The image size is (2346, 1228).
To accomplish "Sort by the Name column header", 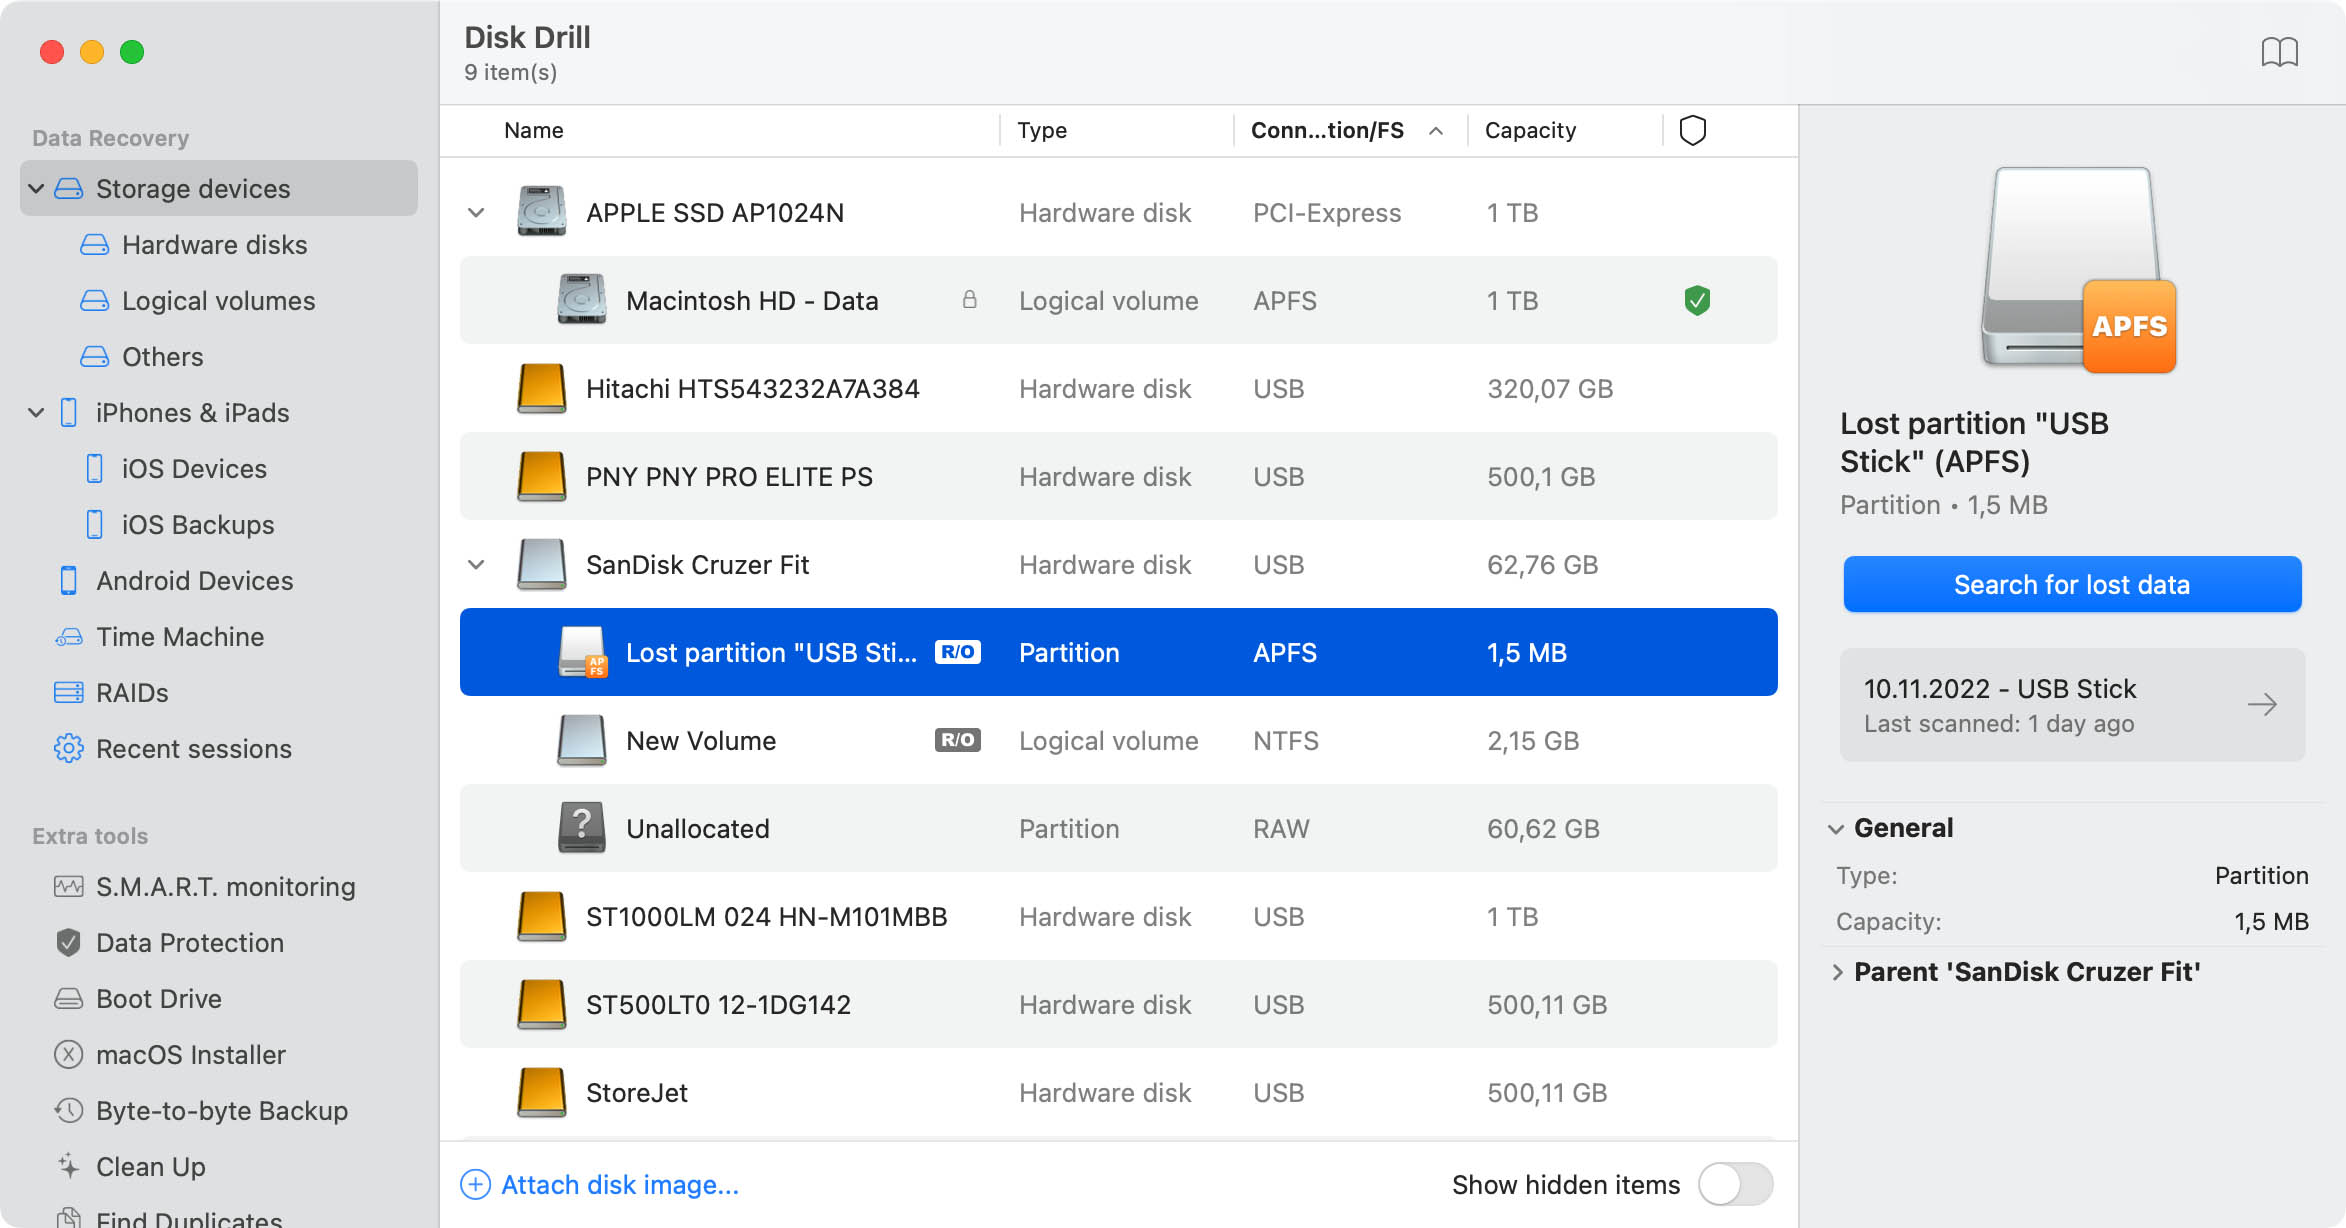I will (534, 130).
